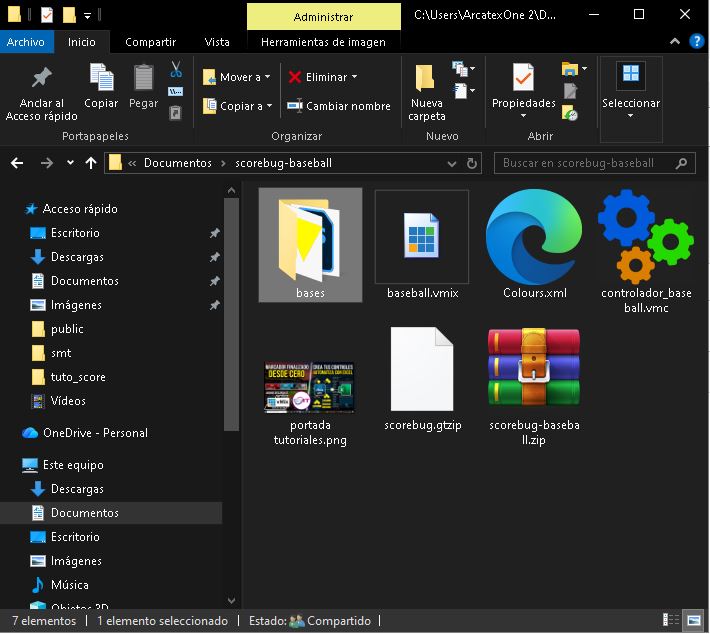
Task: Click the Cut scissors icon
Action: point(176,69)
